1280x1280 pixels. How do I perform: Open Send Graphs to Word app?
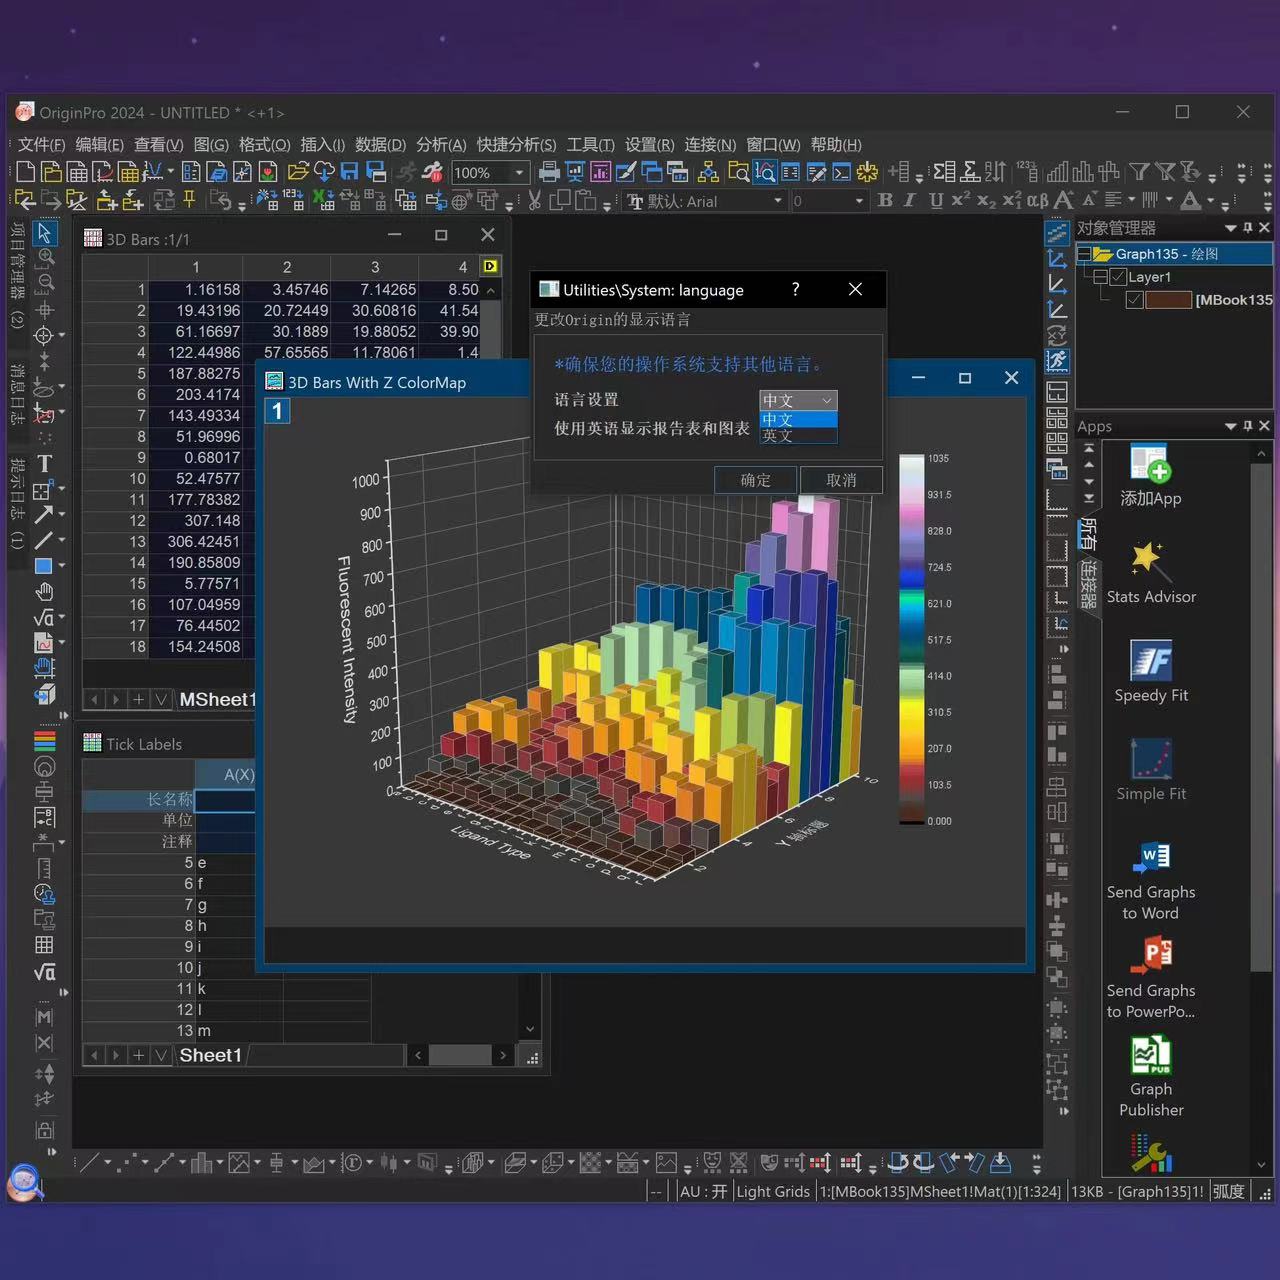pos(1150,880)
